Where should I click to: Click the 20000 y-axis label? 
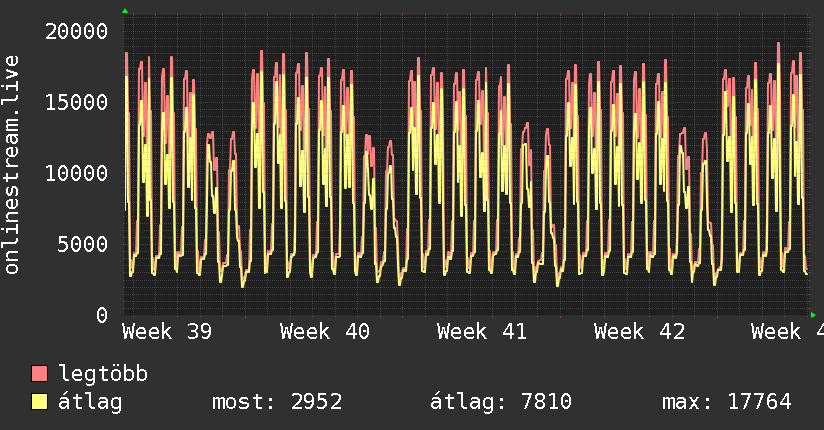tap(76, 32)
